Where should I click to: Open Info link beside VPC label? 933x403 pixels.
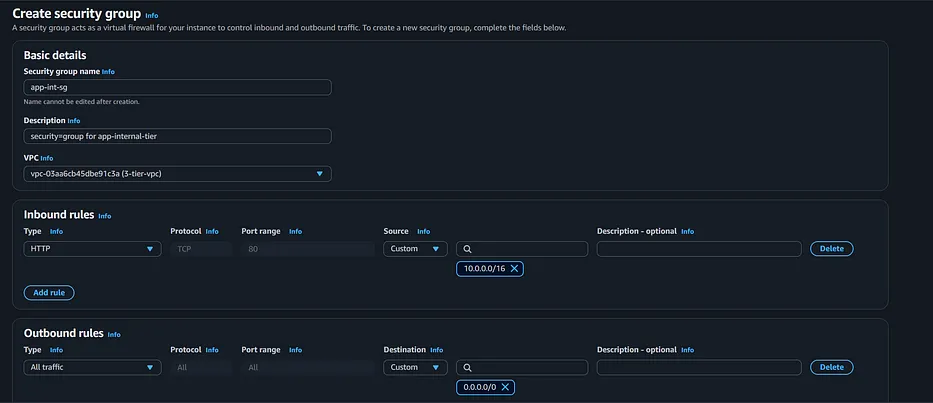(x=46, y=158)
